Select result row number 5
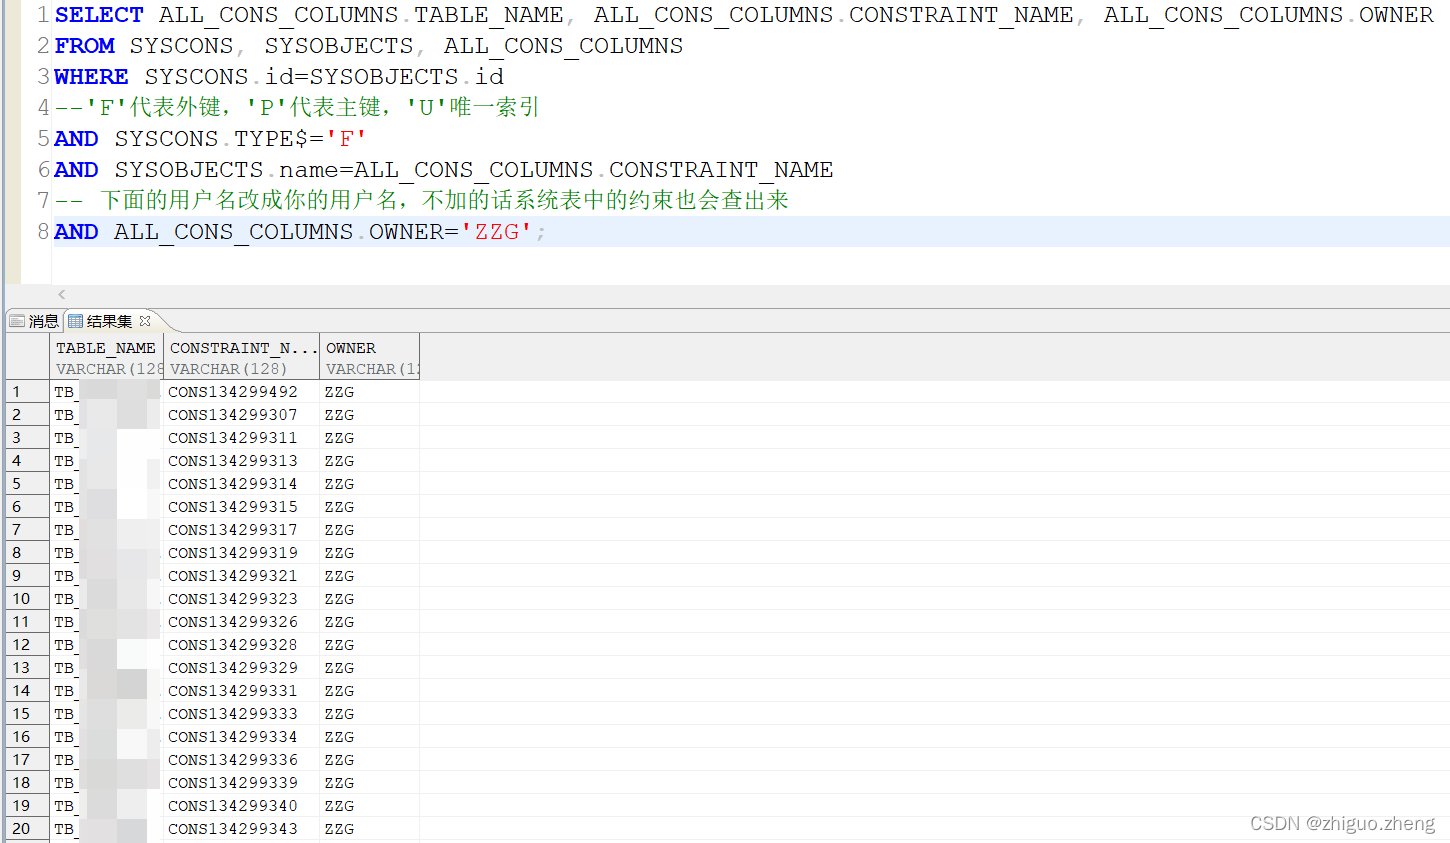The height and width of the screenshot is (843, 1450). point(27,484)
